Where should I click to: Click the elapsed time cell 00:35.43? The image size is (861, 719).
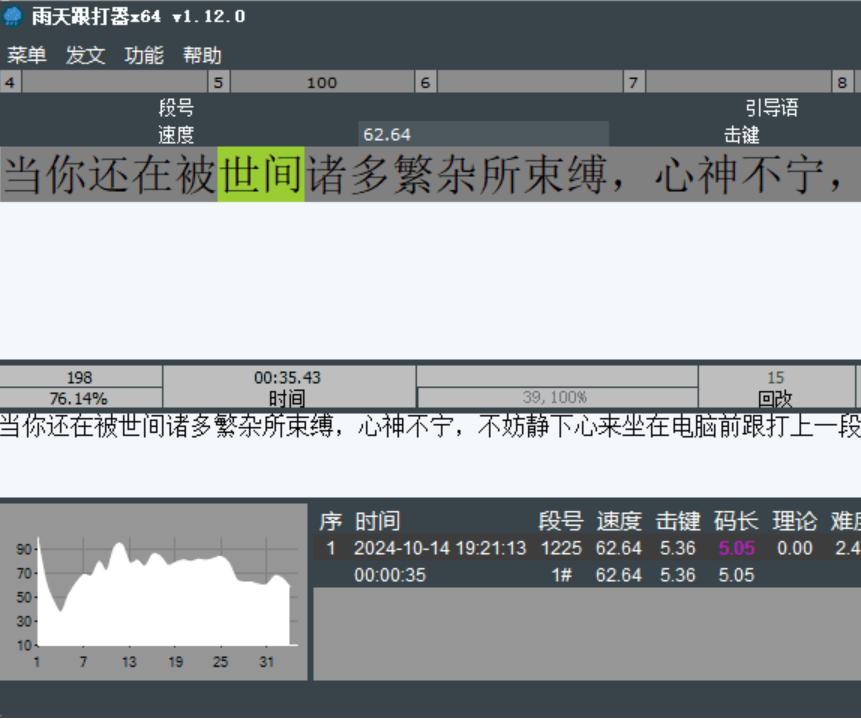(288, 378)
